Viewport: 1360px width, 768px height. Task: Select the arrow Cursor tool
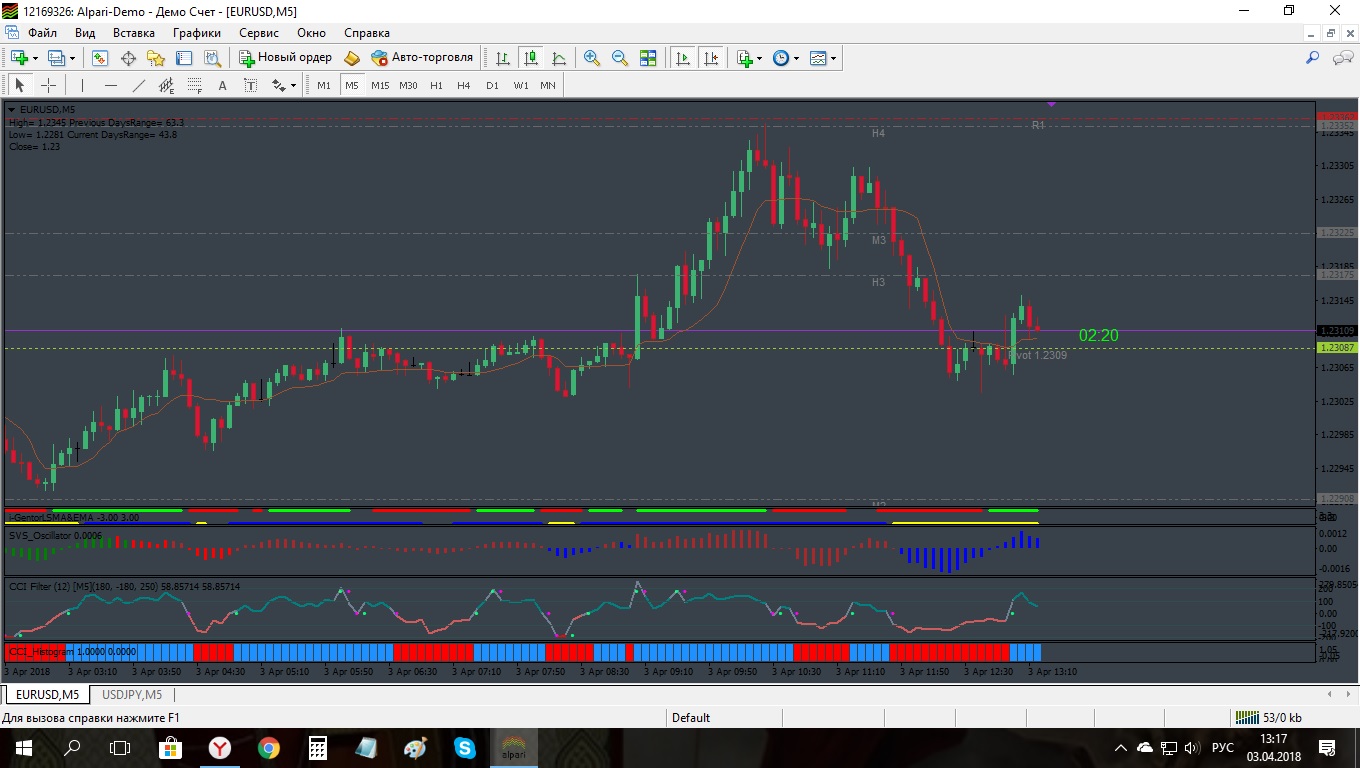[19, 85]
